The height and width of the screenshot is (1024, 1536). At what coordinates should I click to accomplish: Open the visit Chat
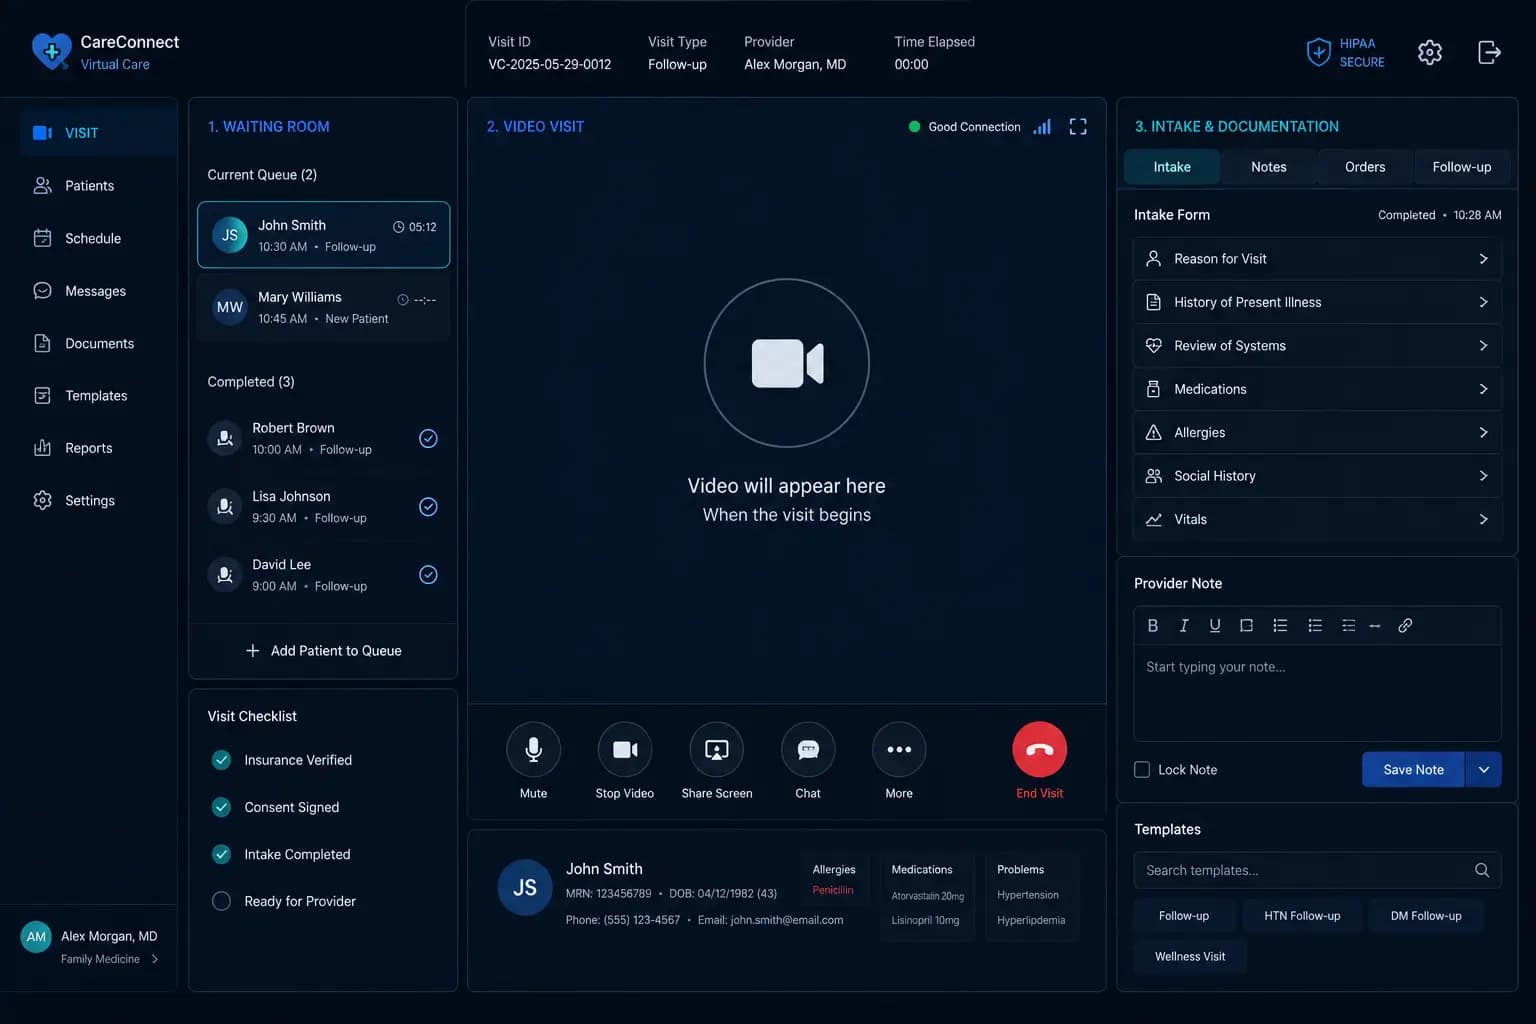[x=808, y=749]
